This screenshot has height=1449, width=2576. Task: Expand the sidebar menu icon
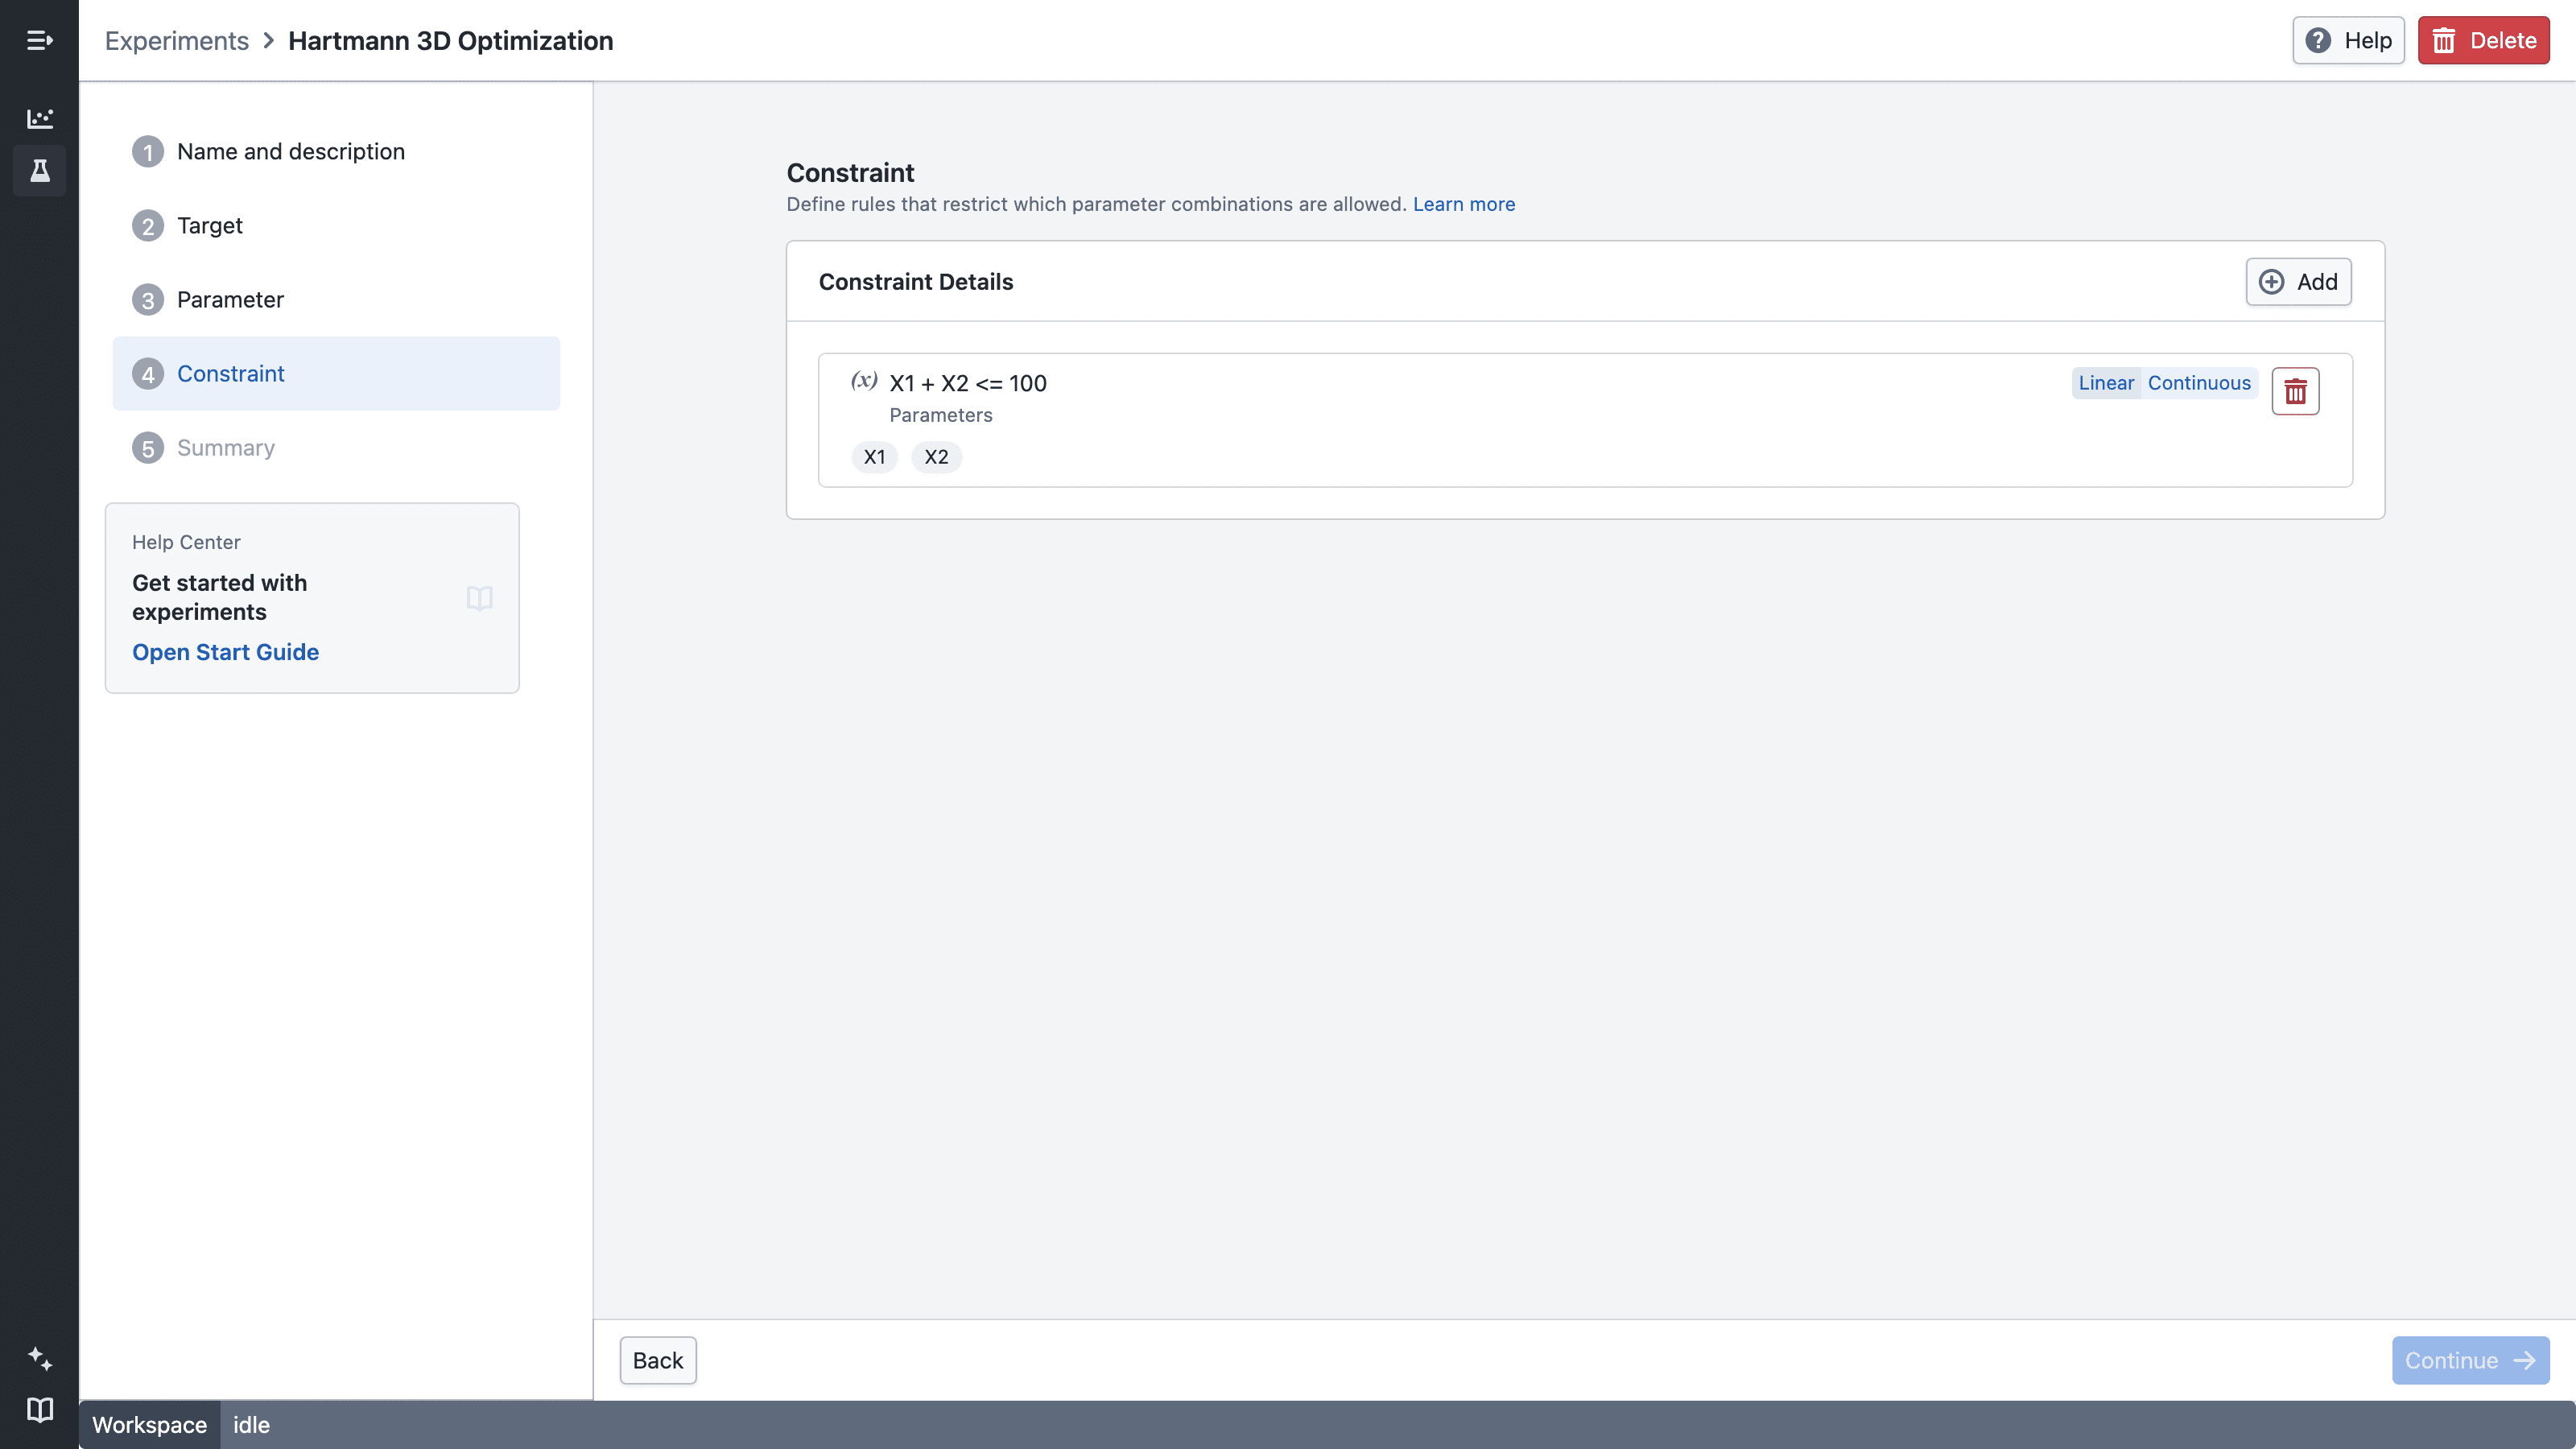tap(39, 40)
